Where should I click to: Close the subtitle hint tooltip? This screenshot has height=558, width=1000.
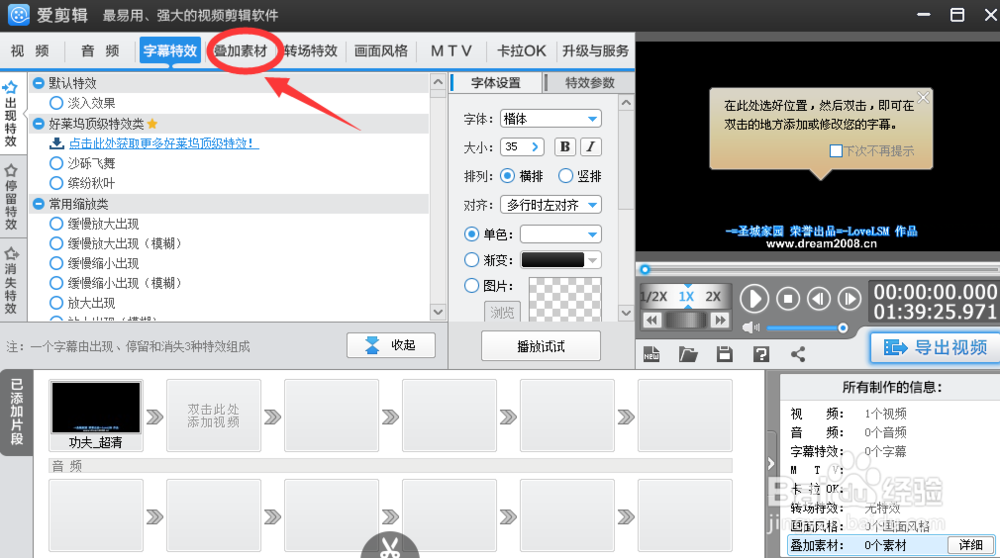(923, 97)
